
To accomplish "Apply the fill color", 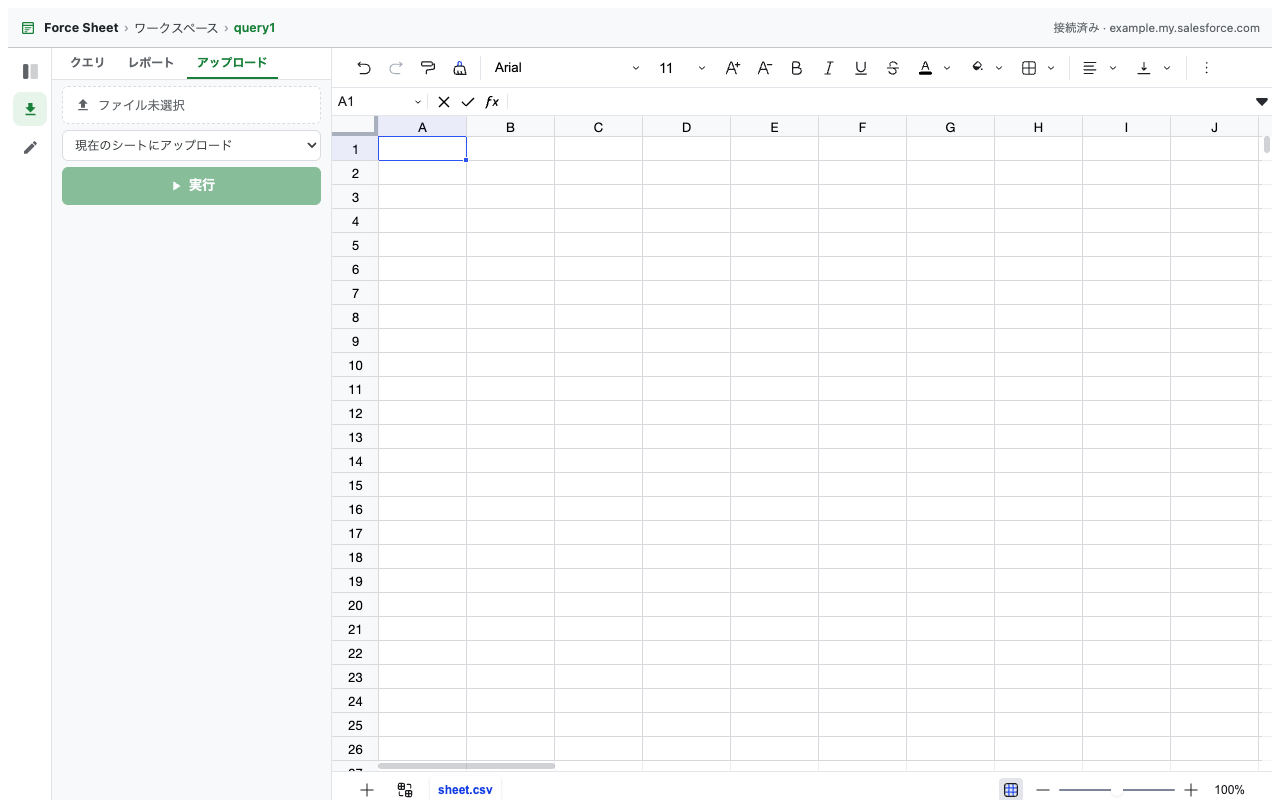I will click(977, 68).
